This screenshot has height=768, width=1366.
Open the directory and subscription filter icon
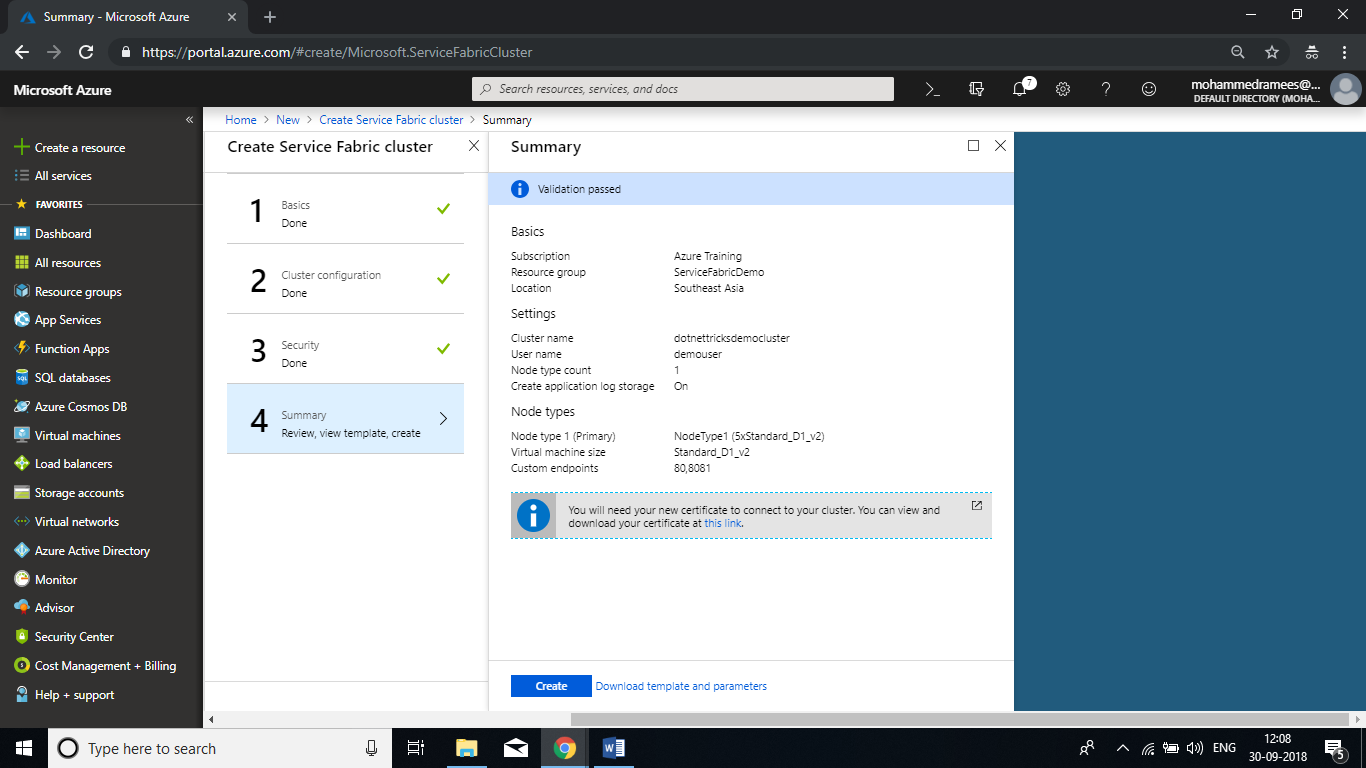pos(977,89)
